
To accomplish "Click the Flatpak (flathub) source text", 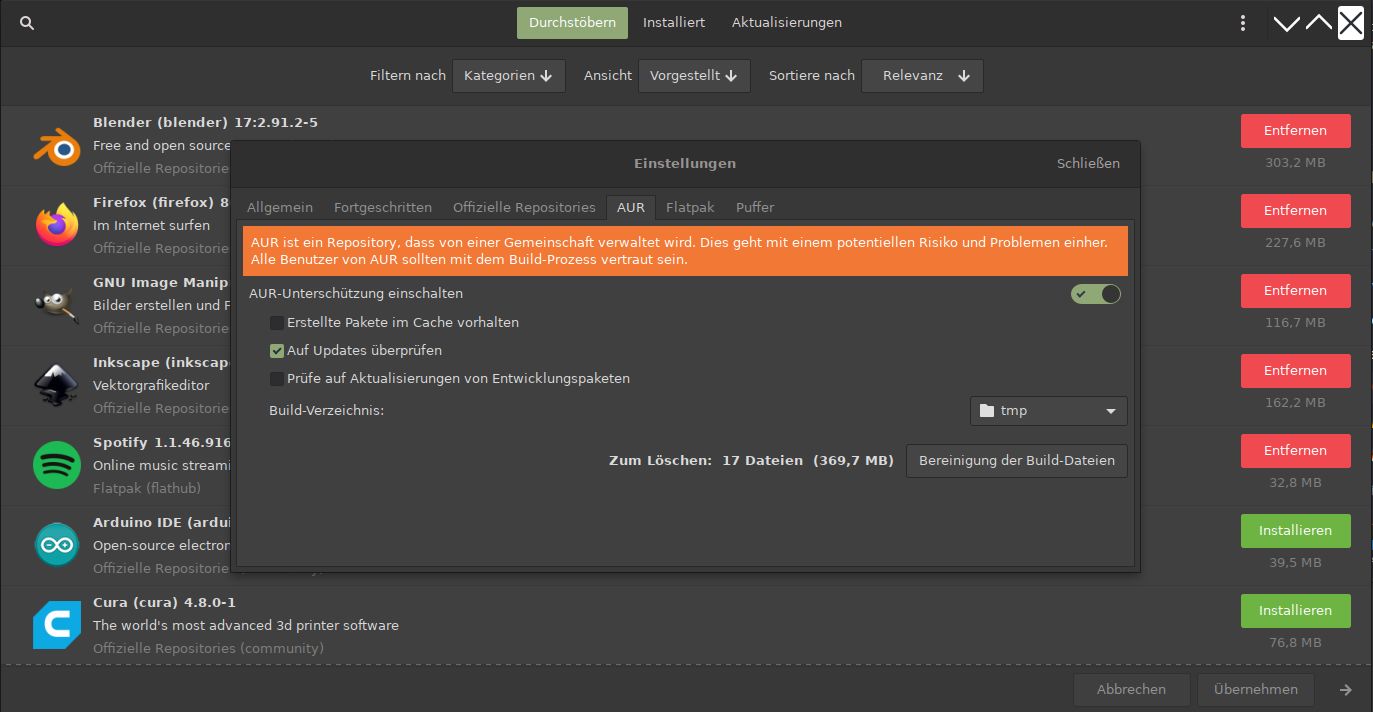I will (147, 489).
